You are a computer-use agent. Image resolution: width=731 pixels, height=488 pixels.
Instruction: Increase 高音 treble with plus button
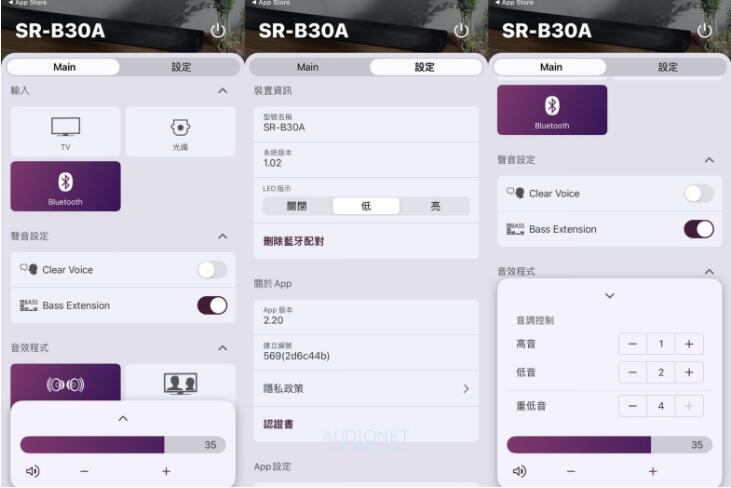point(689,344)
